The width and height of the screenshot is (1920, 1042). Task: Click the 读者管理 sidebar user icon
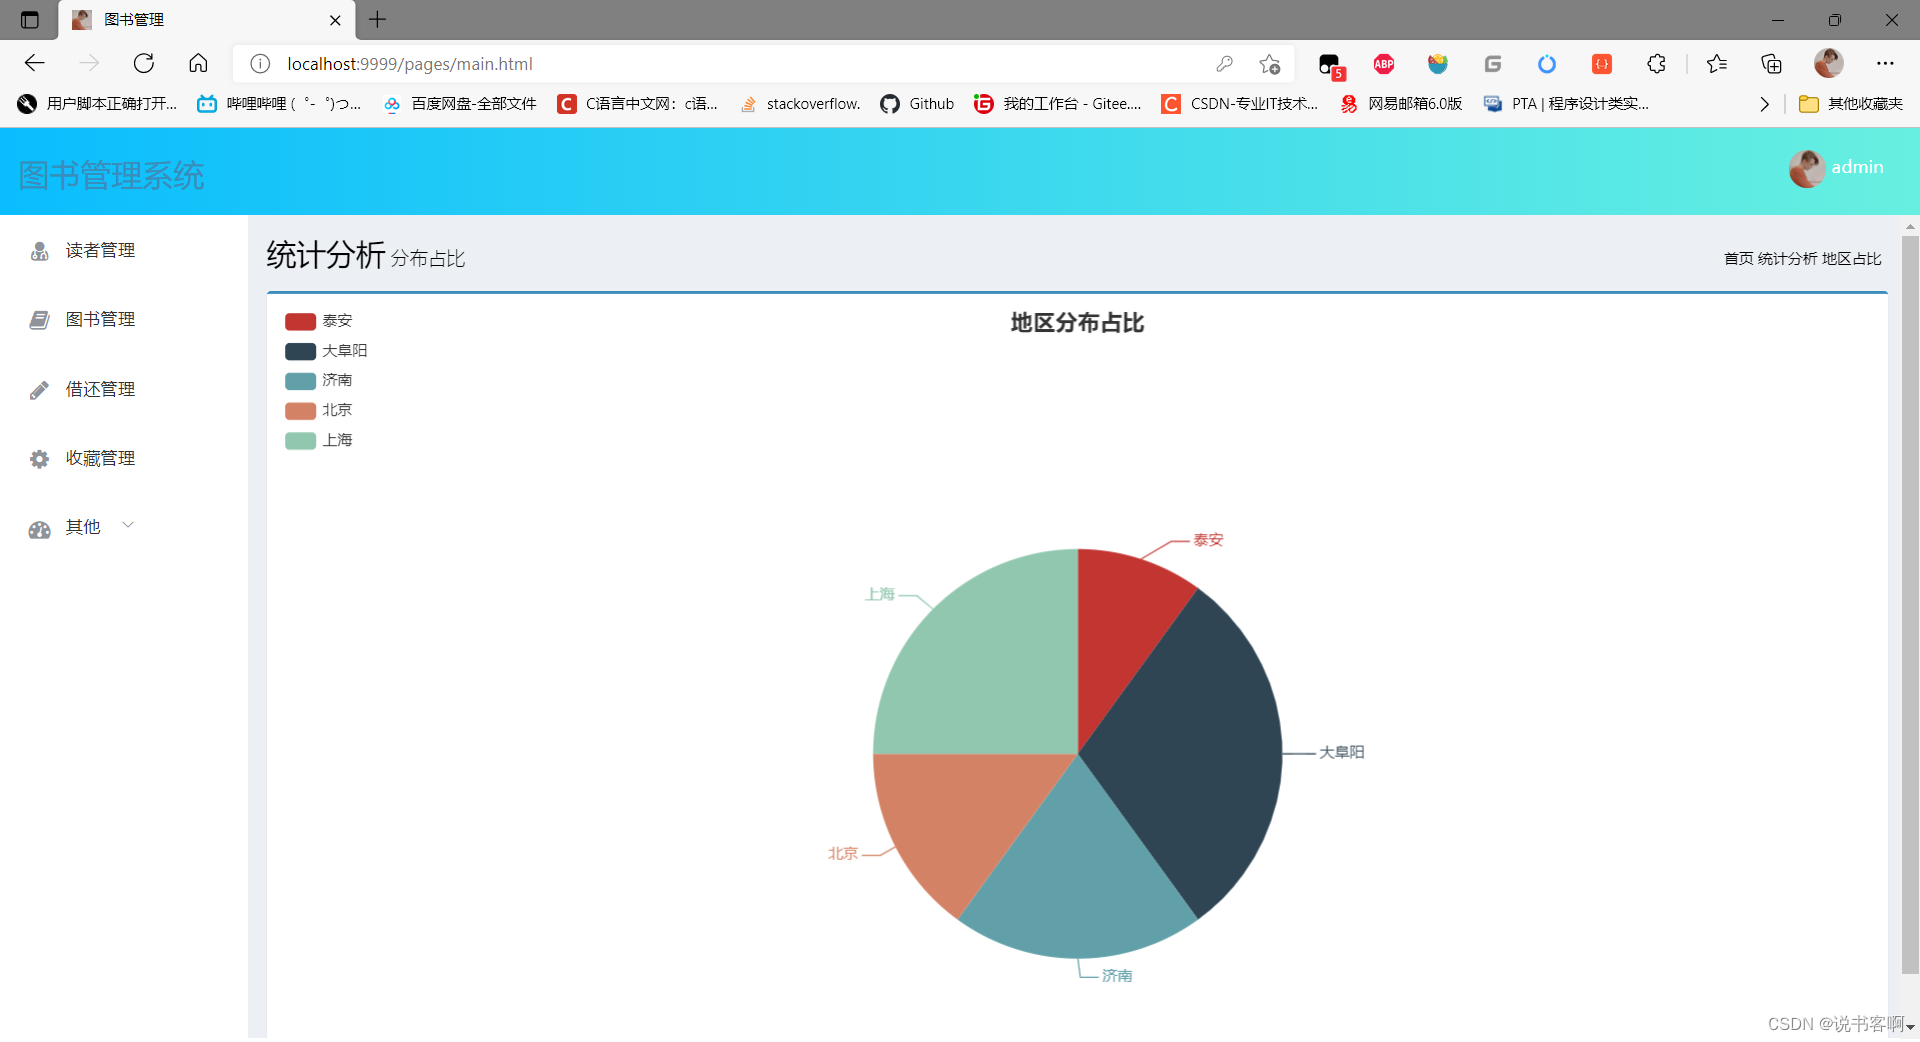[x=39, y=251]
